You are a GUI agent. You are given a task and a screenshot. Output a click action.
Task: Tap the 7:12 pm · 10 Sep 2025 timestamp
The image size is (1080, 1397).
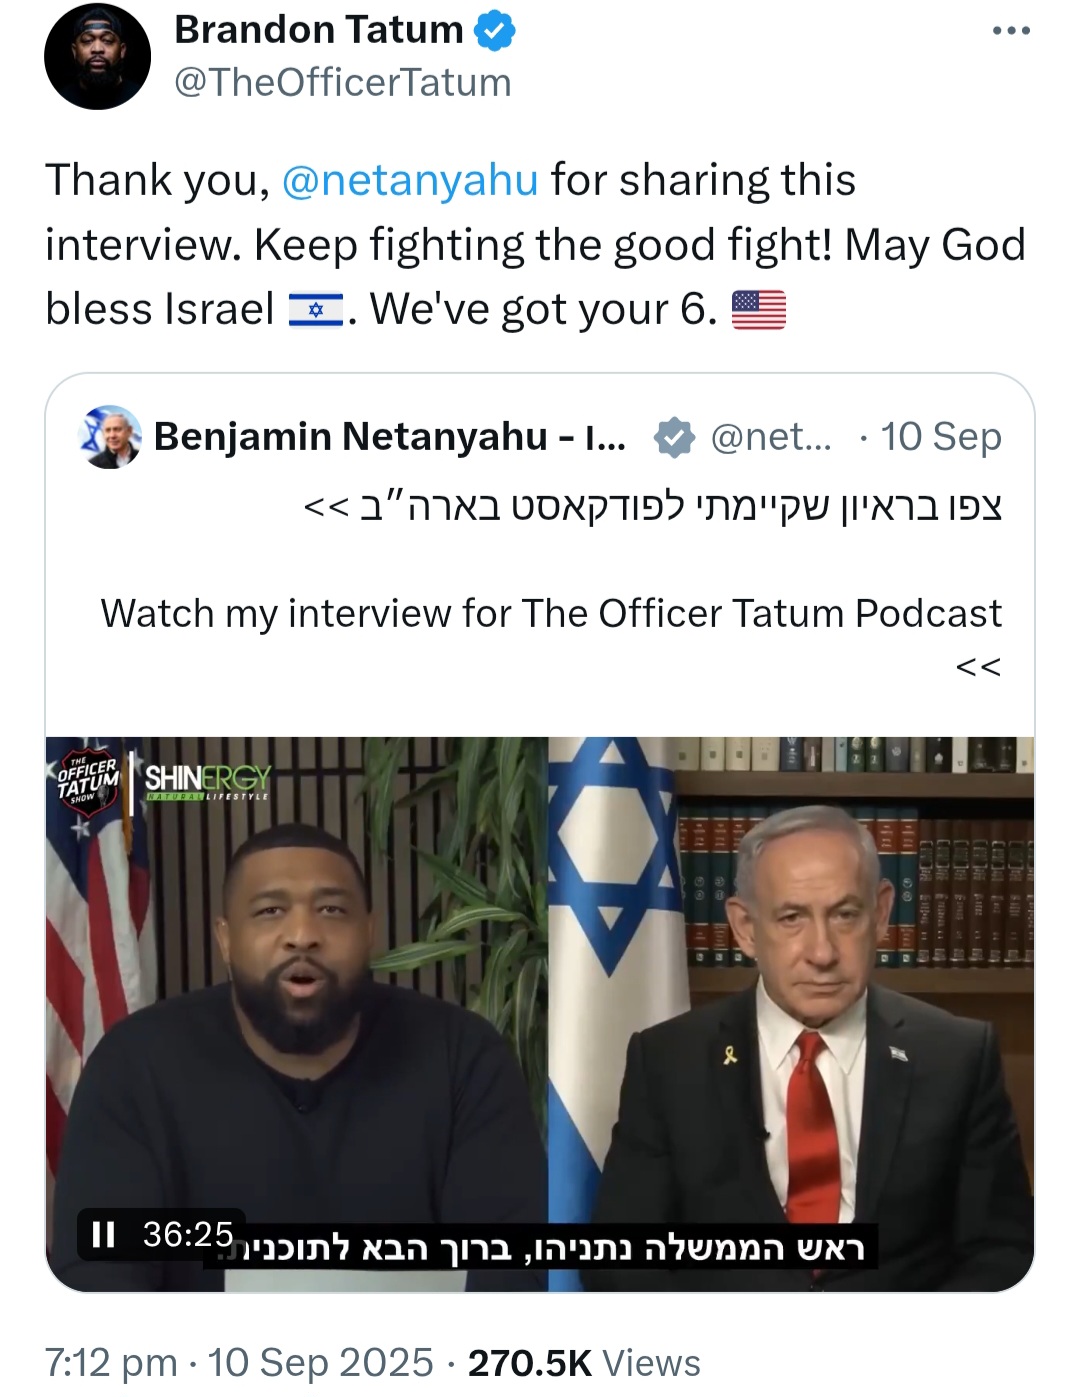[239, 1362]
